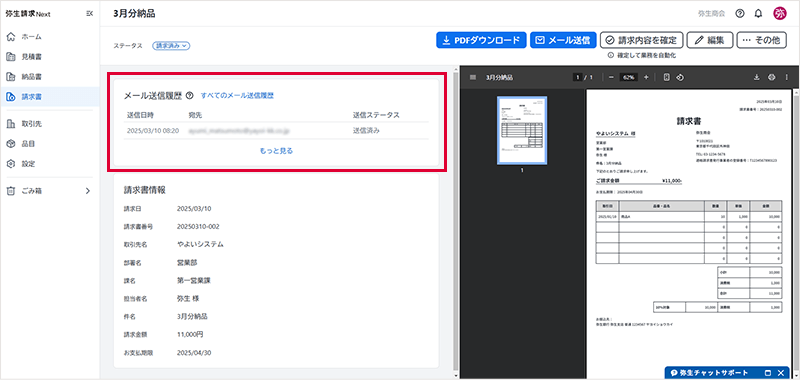Click the PDF page number field

pos(578,78)
